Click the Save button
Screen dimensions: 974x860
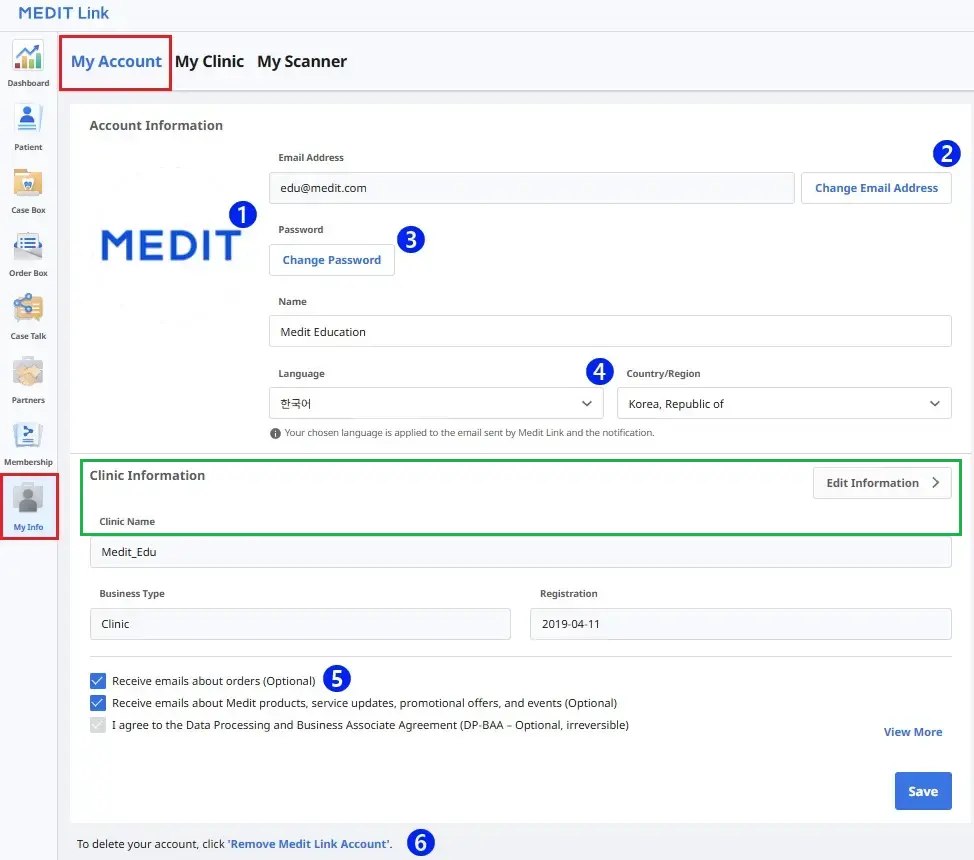coord(923,791)
